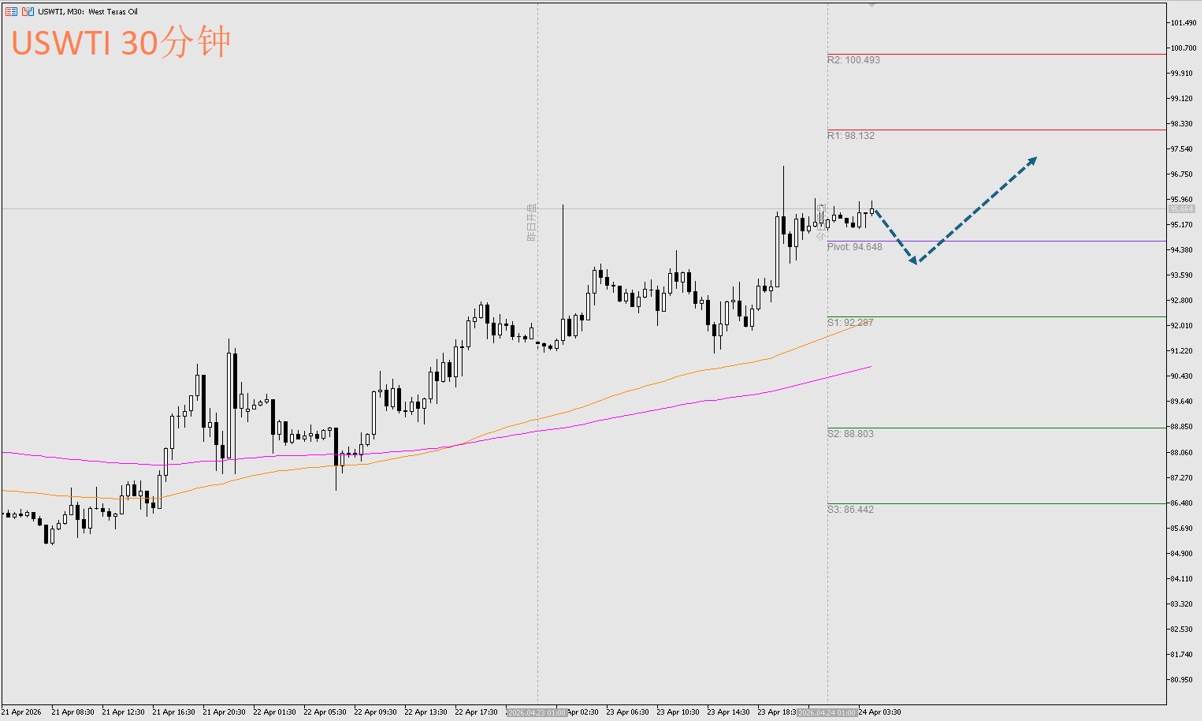This screenshot has width=1202, height=721.
Task: Click the 2026.04.23 01:00 highlighted date marker
Action: pyautogui.click(x=538, y=712)
